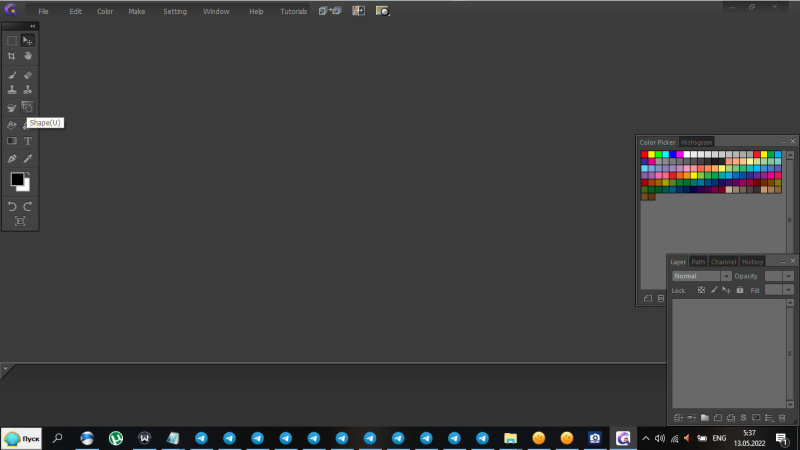Click the Redo arrow in toolbox
The height and width of the screenshot is (450, 800).
point(28,206)
